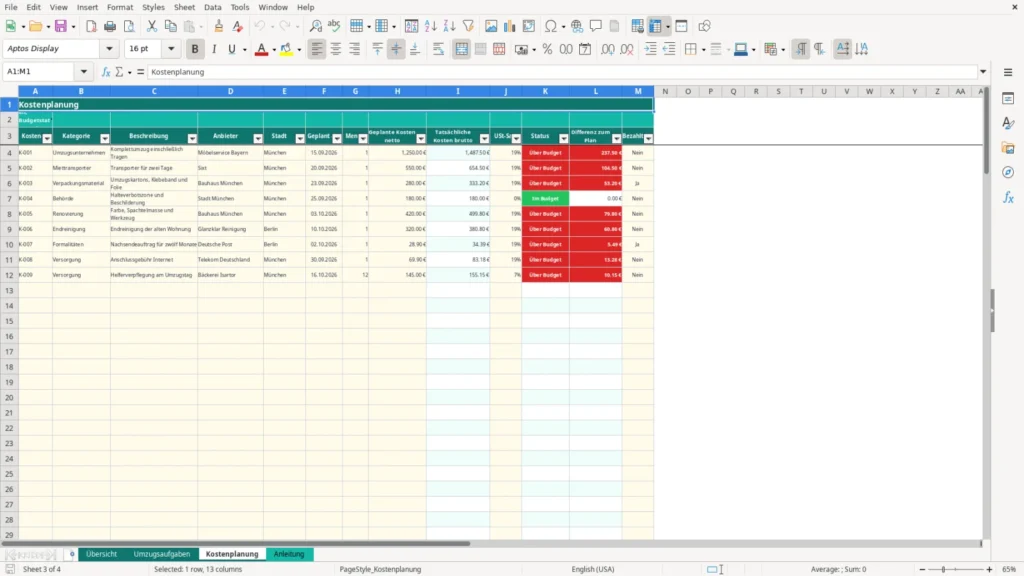
Task: Click the AutoFilter funnel icon
Action: [x=468, y=26]
